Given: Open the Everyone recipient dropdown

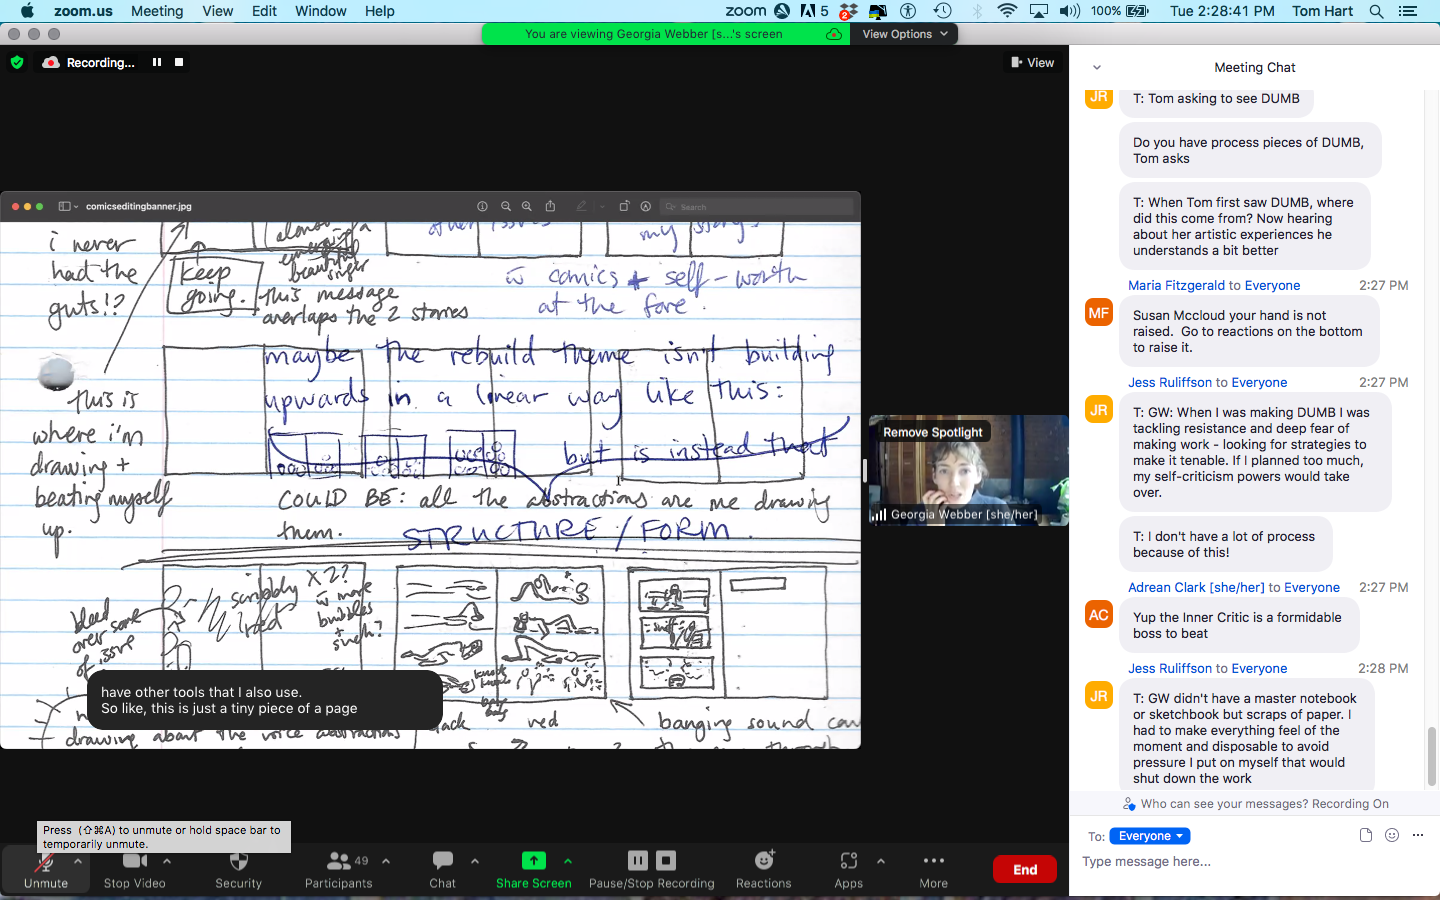Looking at the screenshot, I should pyautogui.click(x=1150, y=836).
